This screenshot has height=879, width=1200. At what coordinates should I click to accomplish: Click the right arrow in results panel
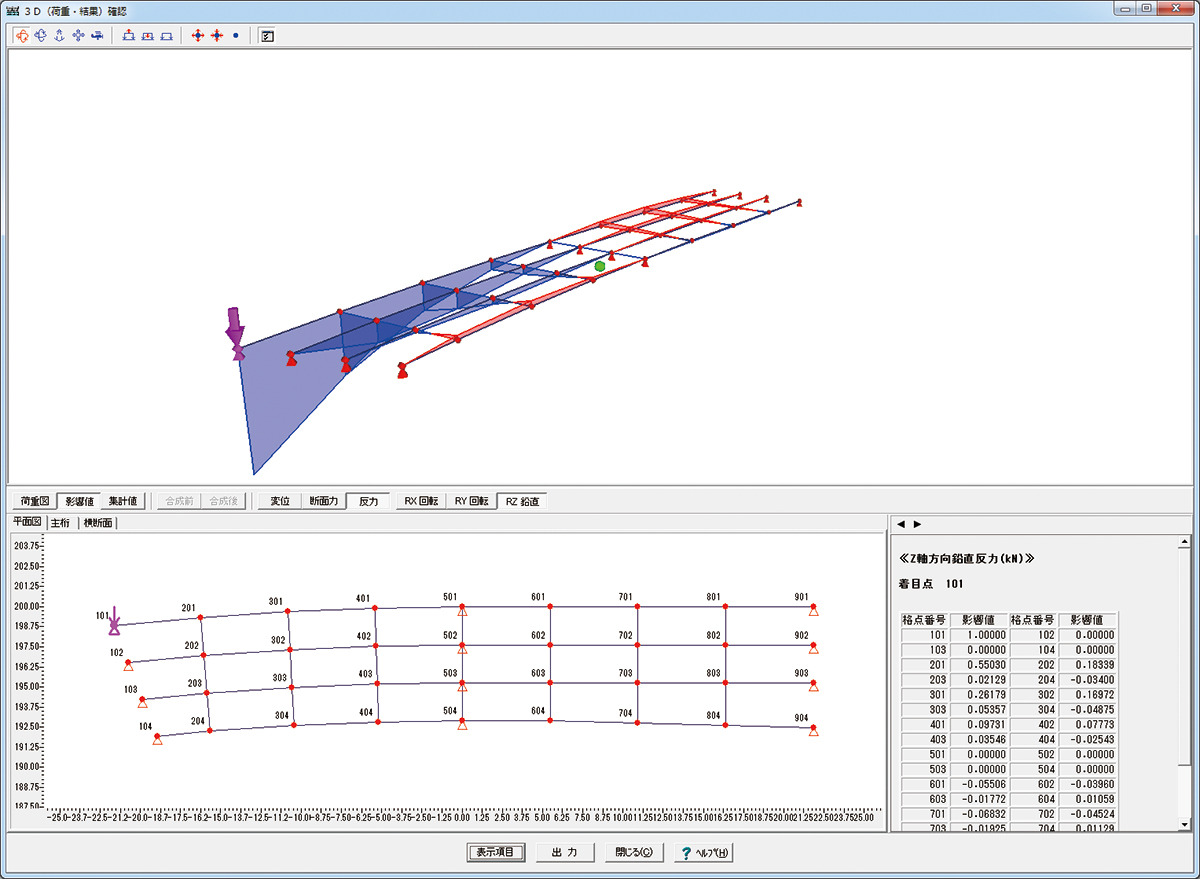pos(917,523)
